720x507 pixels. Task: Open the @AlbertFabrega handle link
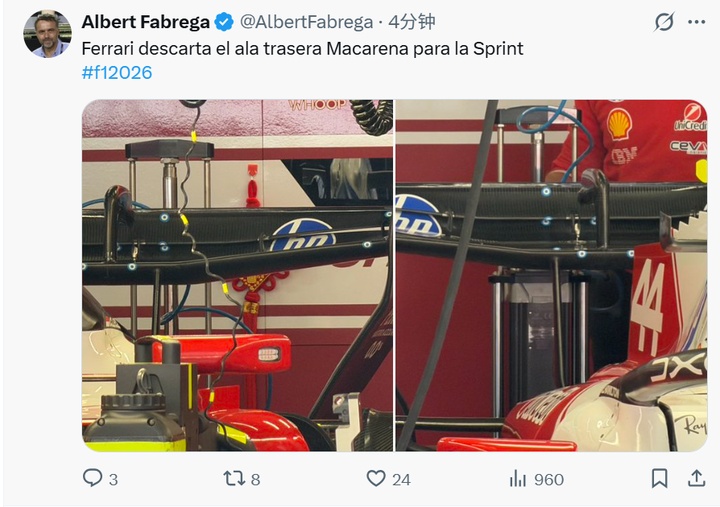point(306,22)
